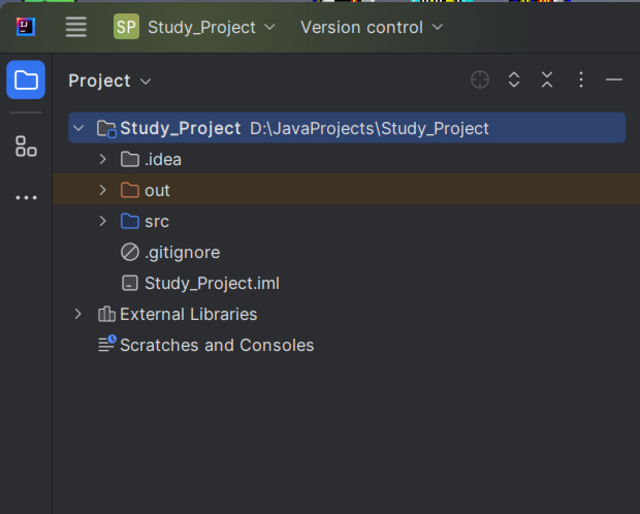Open the Study_Project project dropdown
Viewport: 640px width, 514px height.
[194, 27]
